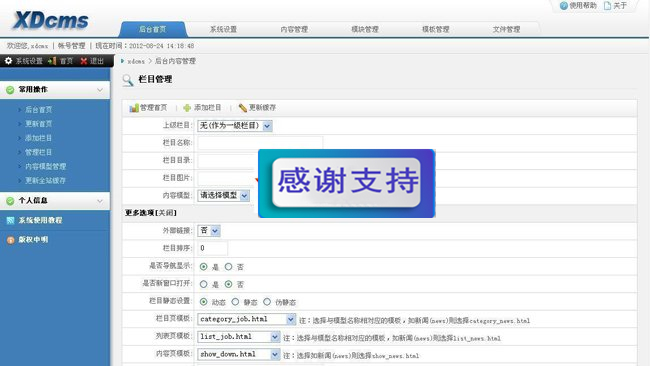Click the 后台内容管理 breadcrumb
This screenshot has width=650, height=366.
pyautogui.click(x=175, y=61)
